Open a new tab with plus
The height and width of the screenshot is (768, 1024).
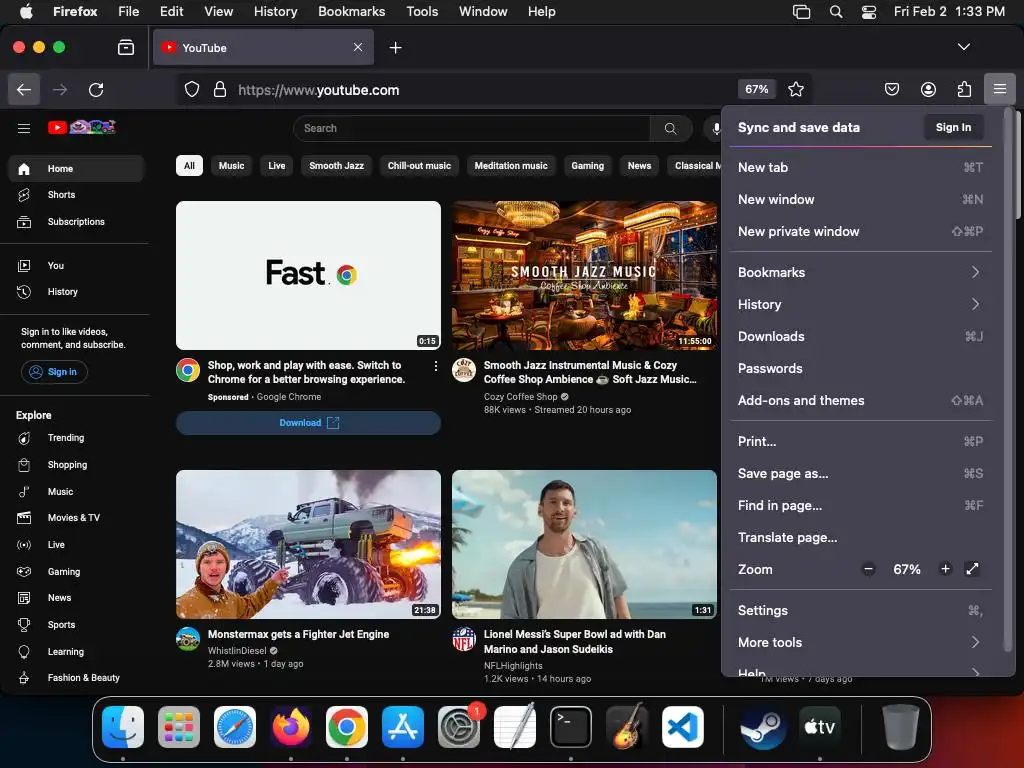click(x=395, y=48)
